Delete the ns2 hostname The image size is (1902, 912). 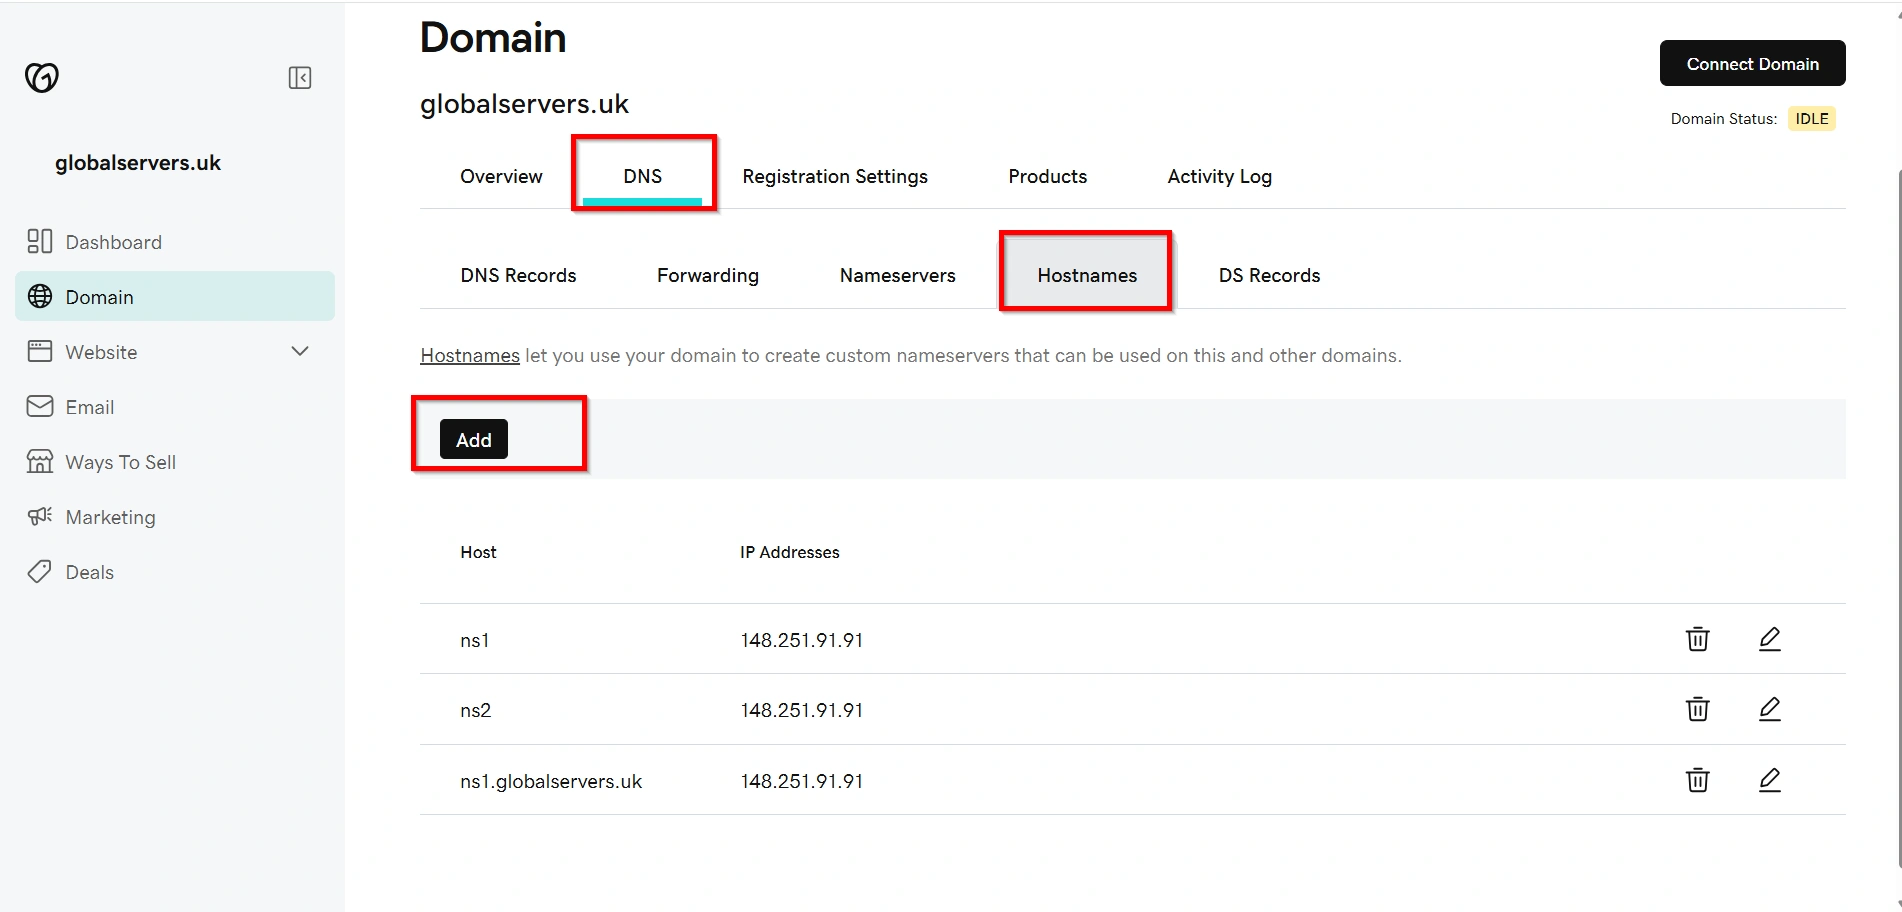coord(1698,709)
